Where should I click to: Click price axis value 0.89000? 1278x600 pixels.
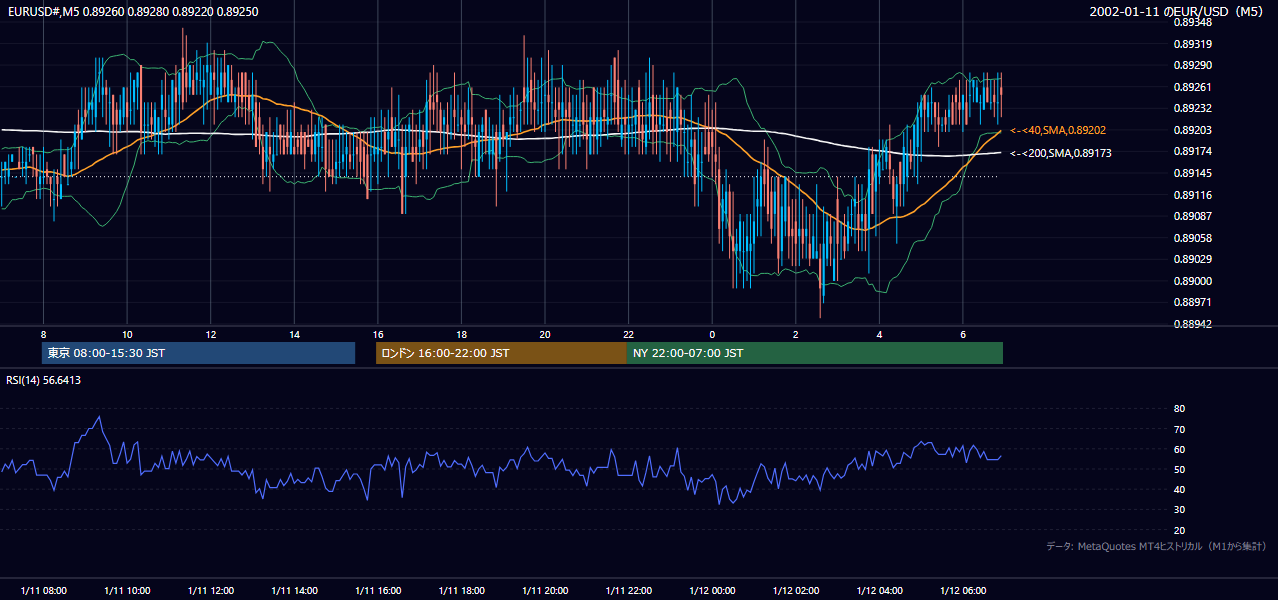click(x=1193, y=281)
